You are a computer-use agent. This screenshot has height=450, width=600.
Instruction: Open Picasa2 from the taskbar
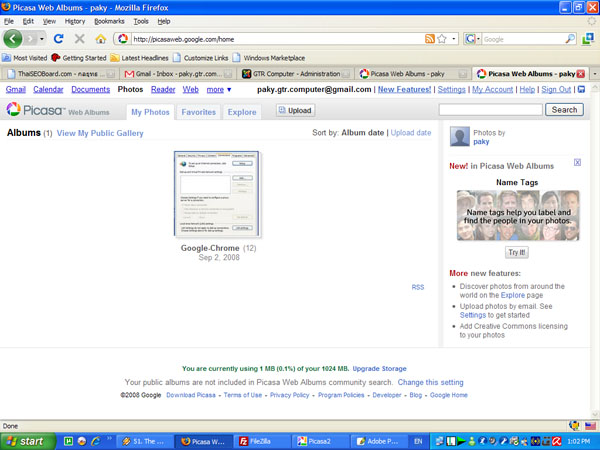[319, 441]
